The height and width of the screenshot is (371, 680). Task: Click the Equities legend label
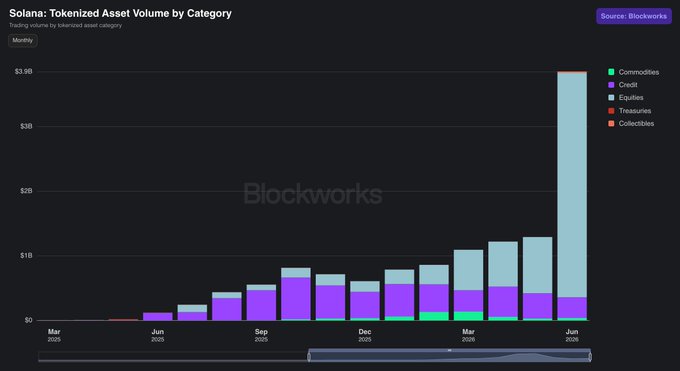tap(631, 98)
